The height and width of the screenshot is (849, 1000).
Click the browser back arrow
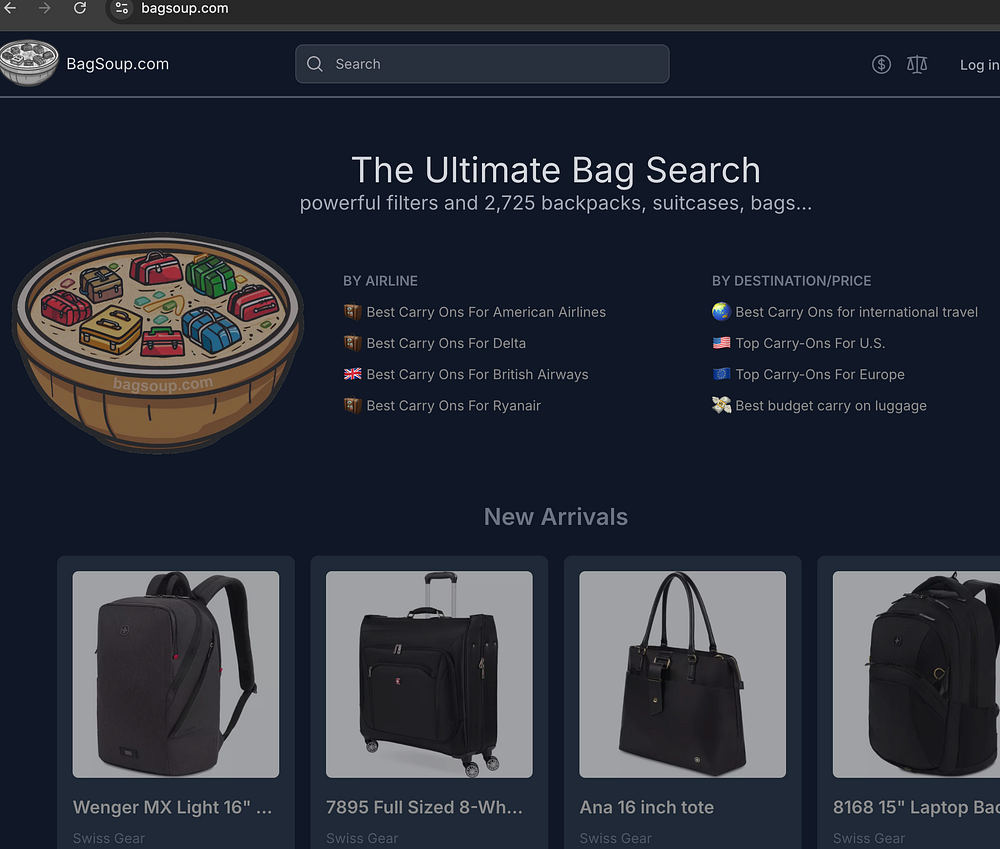pos(10,8)
